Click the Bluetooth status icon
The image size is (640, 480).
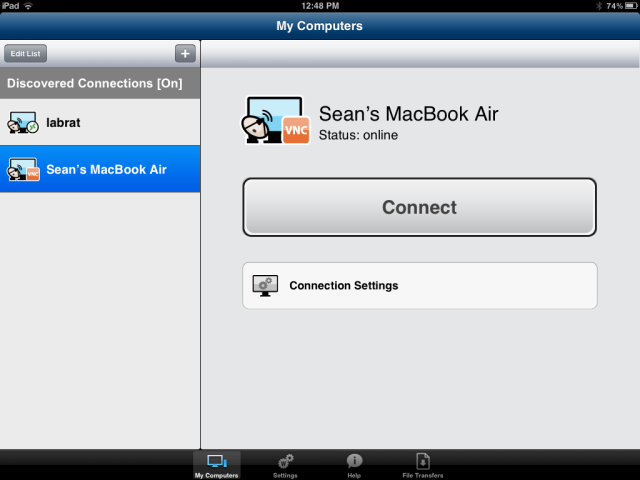(599, 6)
